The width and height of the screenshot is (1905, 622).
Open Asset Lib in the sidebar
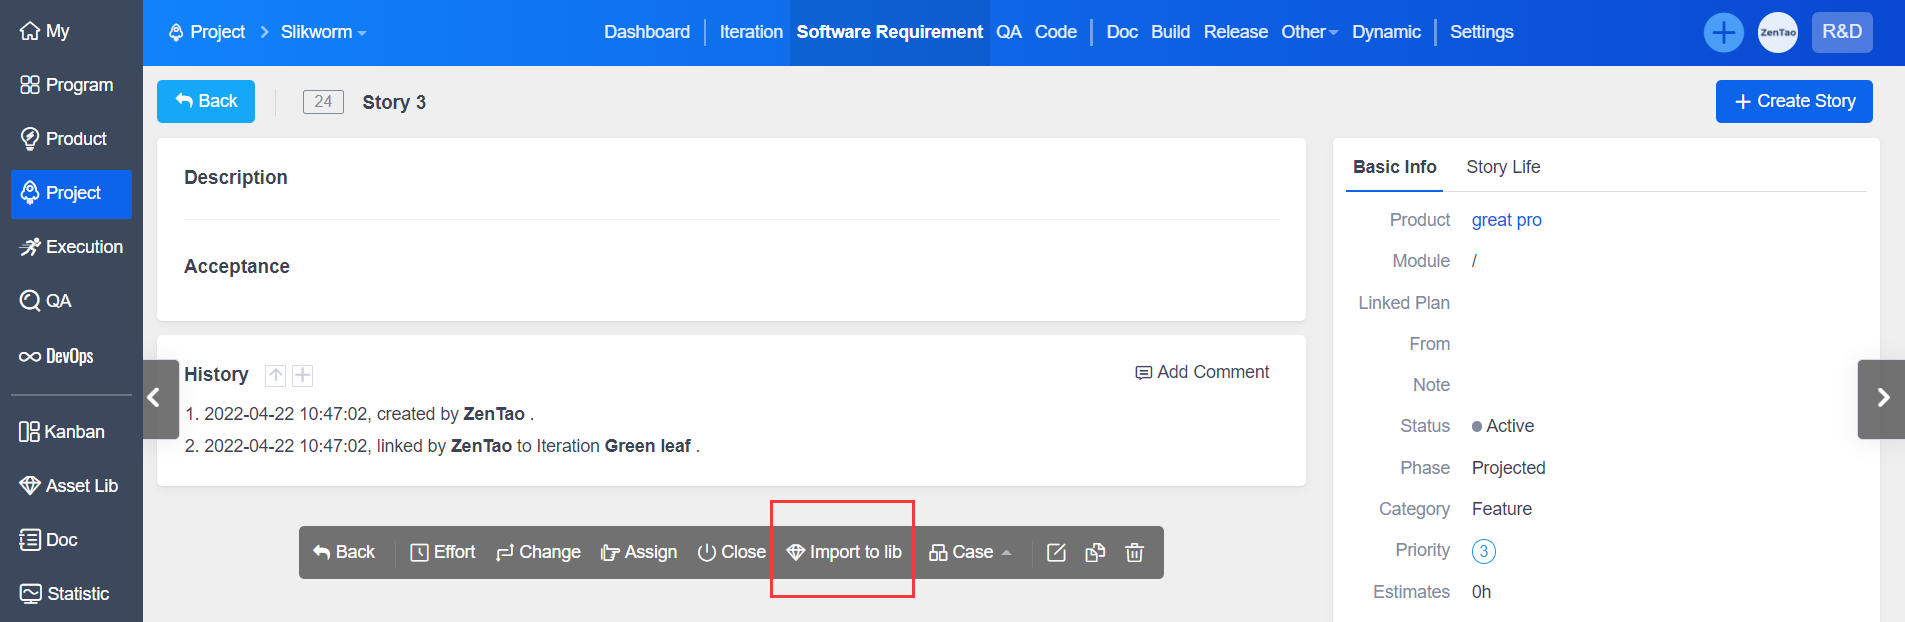click(70, 486)
